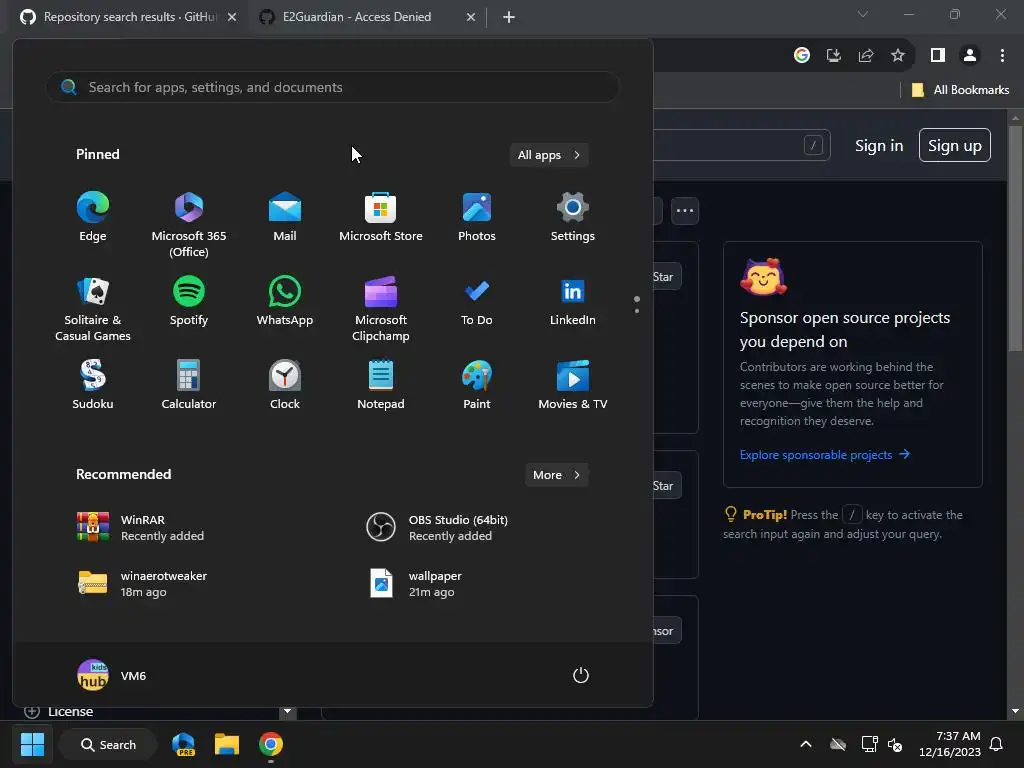This screenshot has height=768, width=1024.
Task: Expand the All apps list
Action: [x=549, y=155]
